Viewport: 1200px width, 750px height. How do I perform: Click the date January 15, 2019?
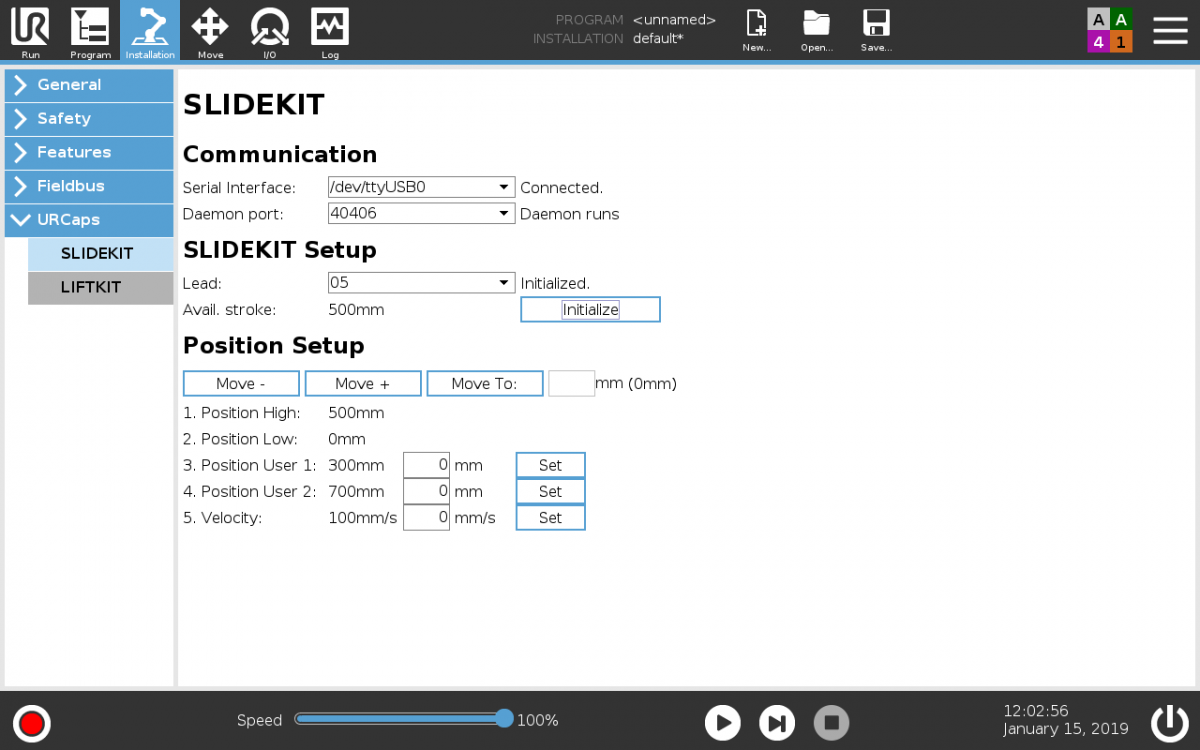[x=1066, y=729]
